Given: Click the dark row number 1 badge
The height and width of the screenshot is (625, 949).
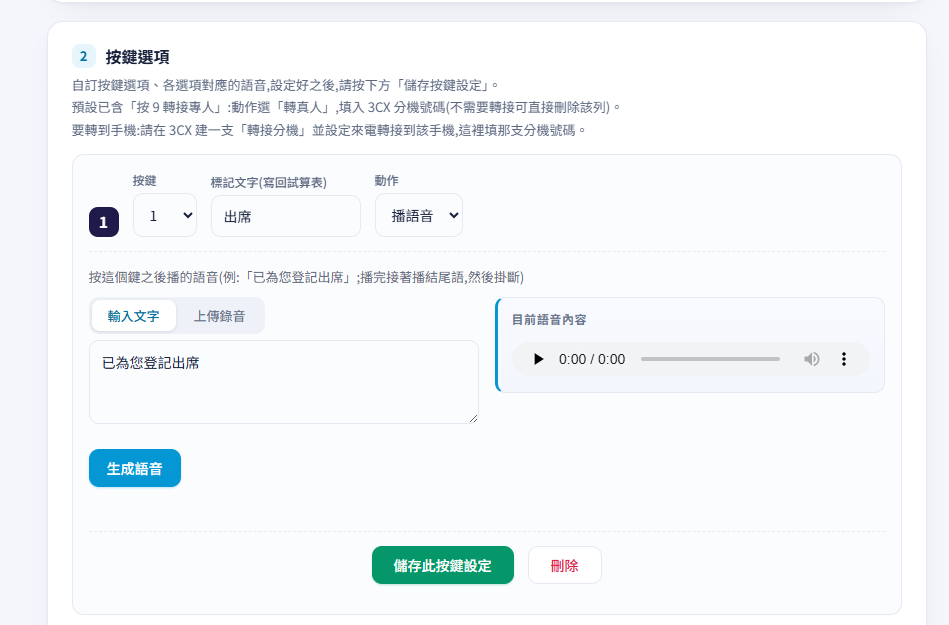Looking at the screenshot, I should point(103,222).
